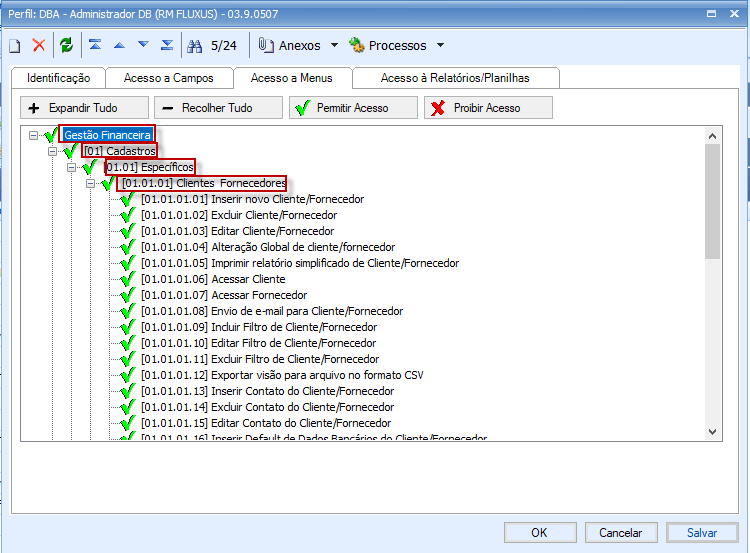
Task: Select [01.01.01.09] Incluir Filtro item
Action: point(259,327)
